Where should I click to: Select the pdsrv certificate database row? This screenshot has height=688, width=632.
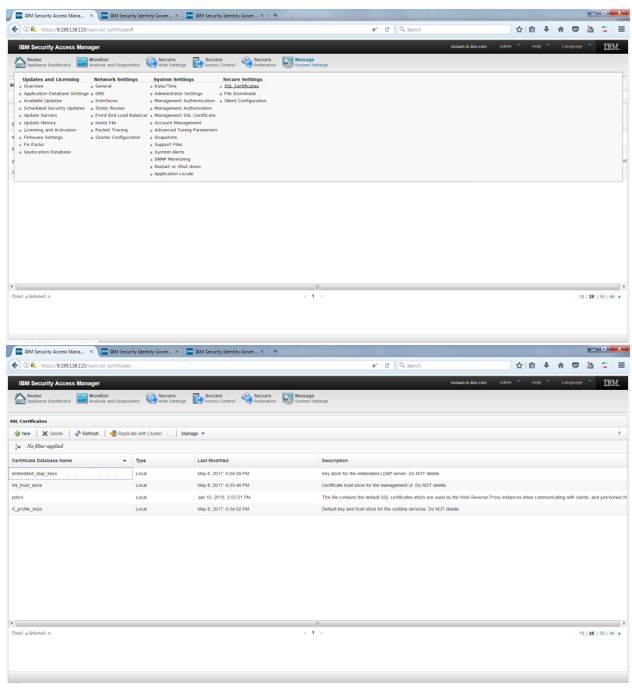point(318,498)
